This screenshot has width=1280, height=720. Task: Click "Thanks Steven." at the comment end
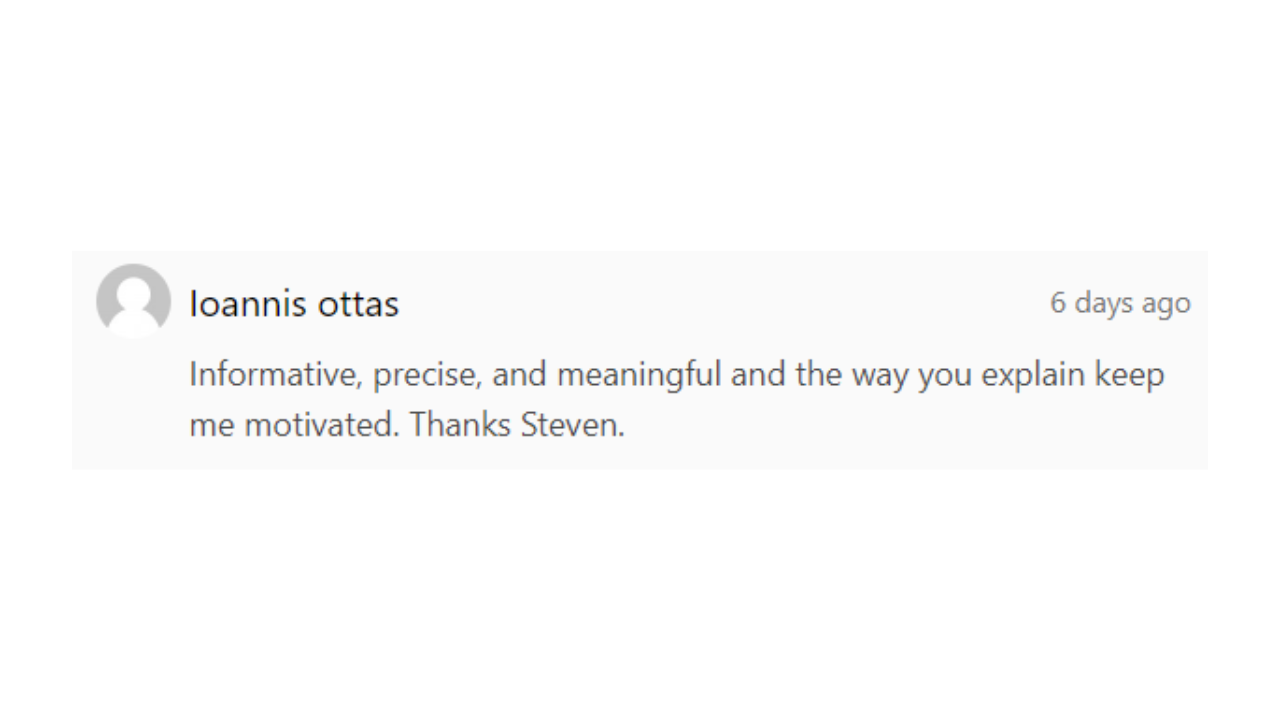[517, 425]
